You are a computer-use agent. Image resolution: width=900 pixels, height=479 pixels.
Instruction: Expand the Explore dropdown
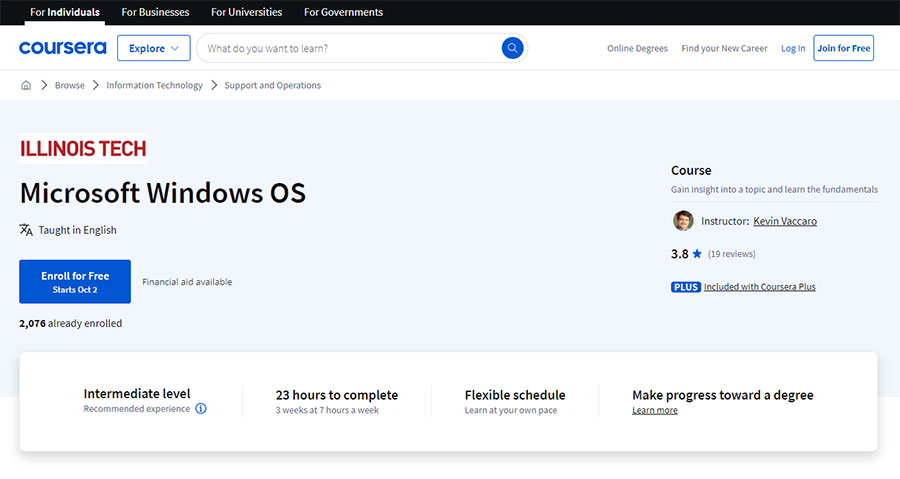click(154, 48)
